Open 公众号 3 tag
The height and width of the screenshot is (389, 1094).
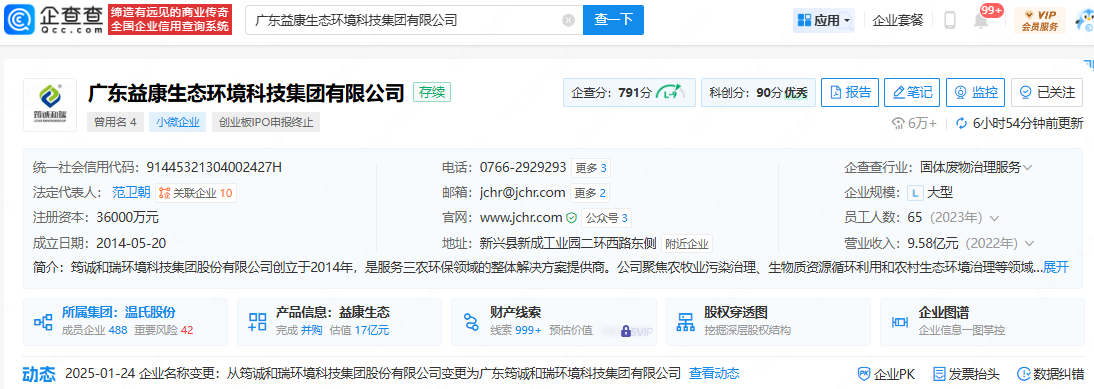(606, 218)
